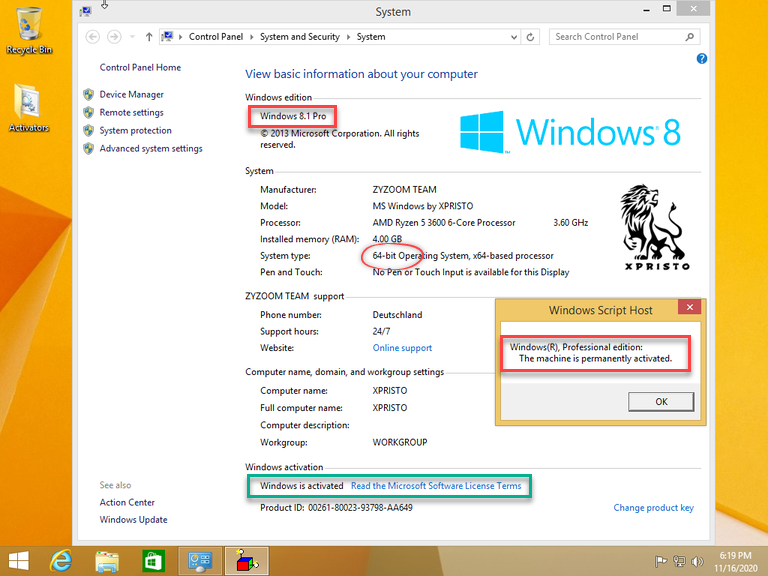The height and width of the screenshot is (576, 768).
Task: Expand the address bar history dropdown
Action: click(514, 37)
